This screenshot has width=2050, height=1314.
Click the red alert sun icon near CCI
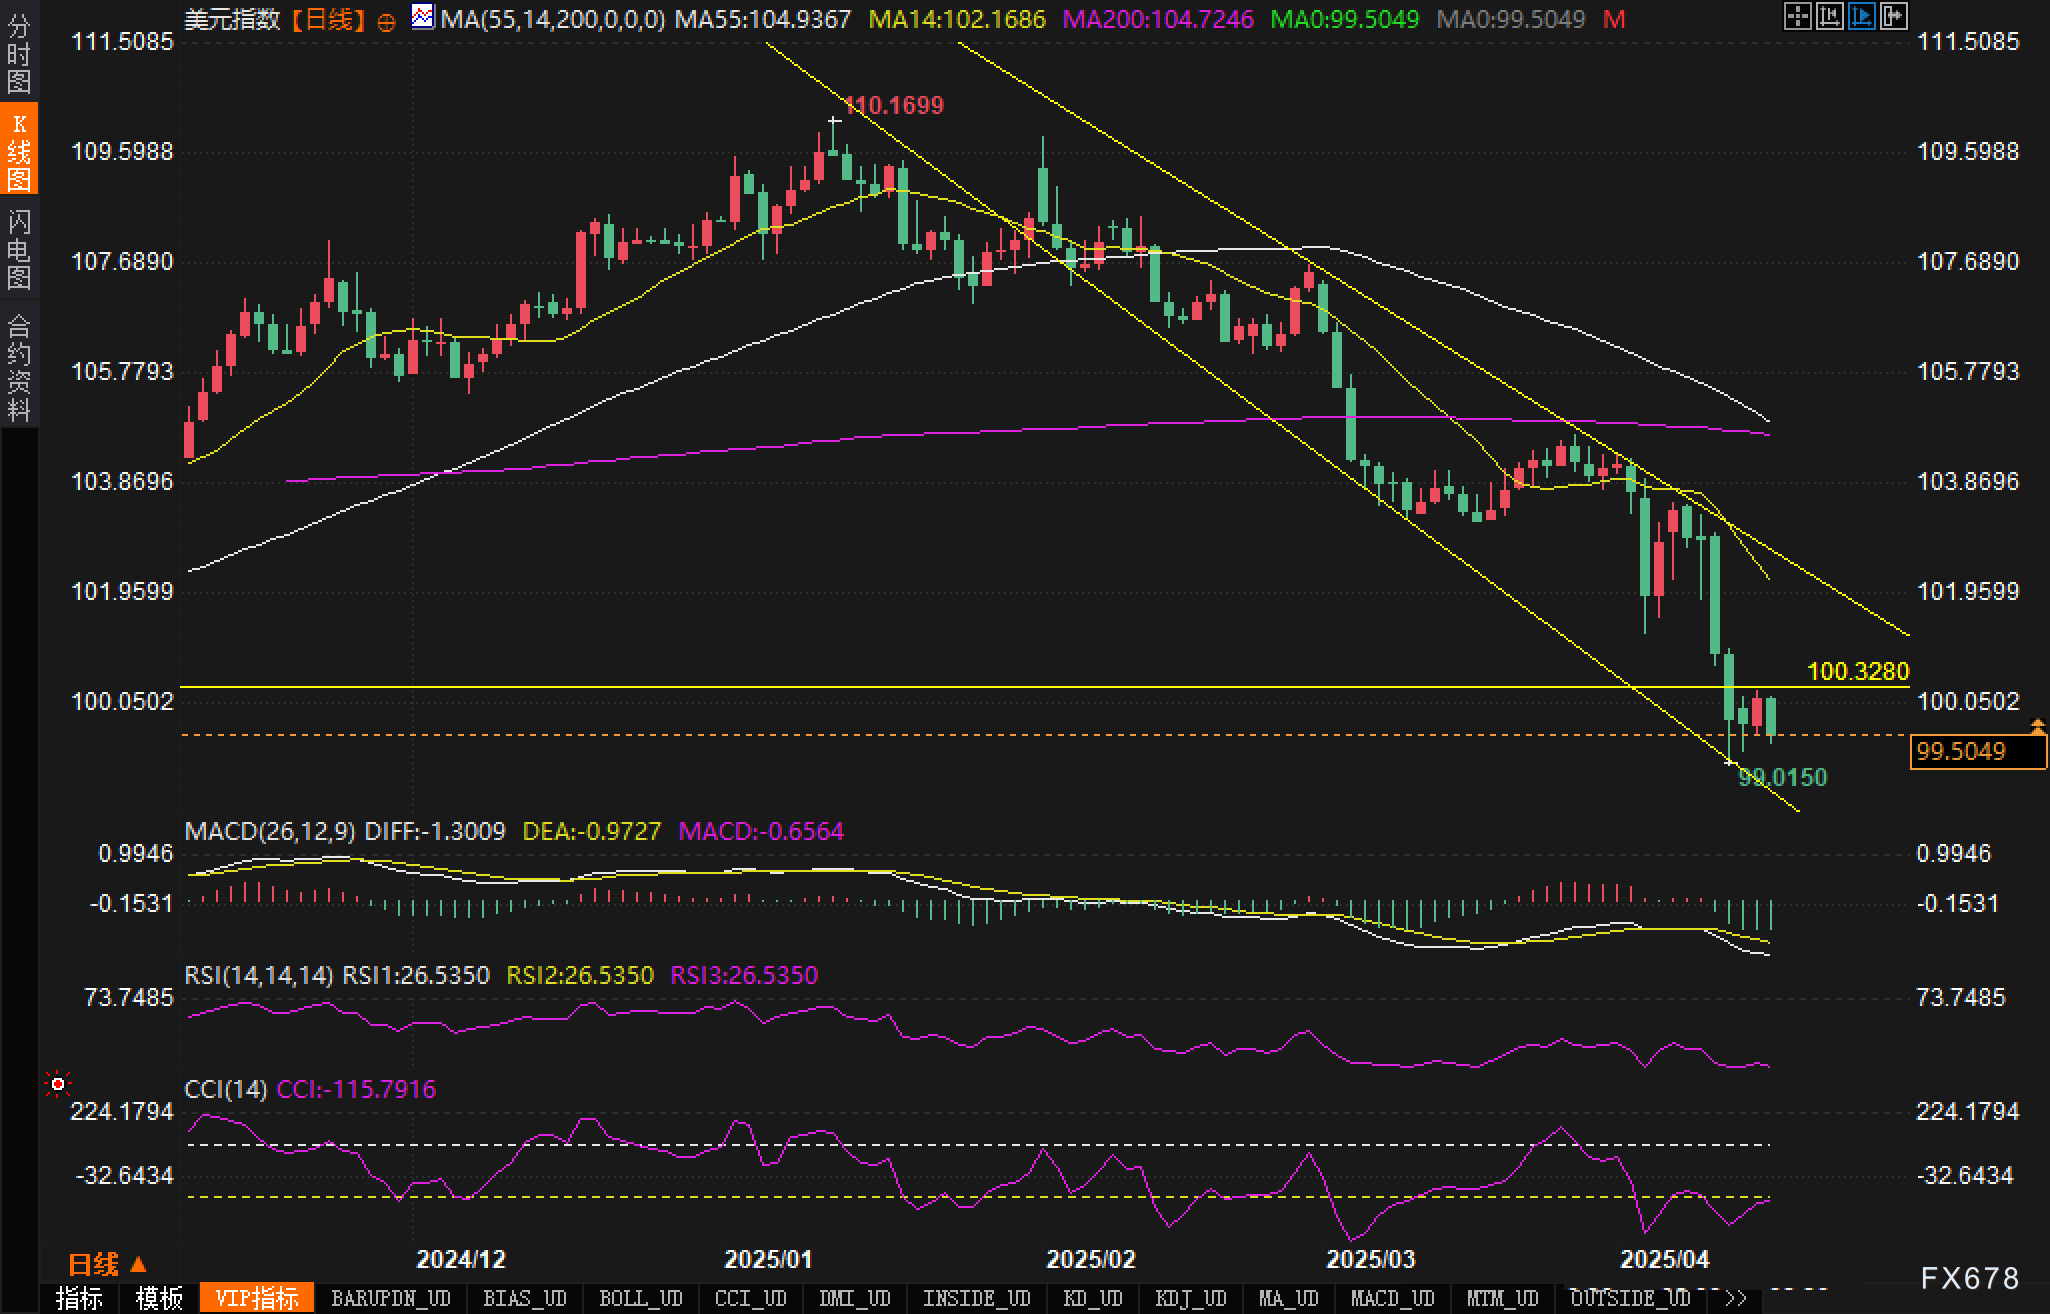58,1084
